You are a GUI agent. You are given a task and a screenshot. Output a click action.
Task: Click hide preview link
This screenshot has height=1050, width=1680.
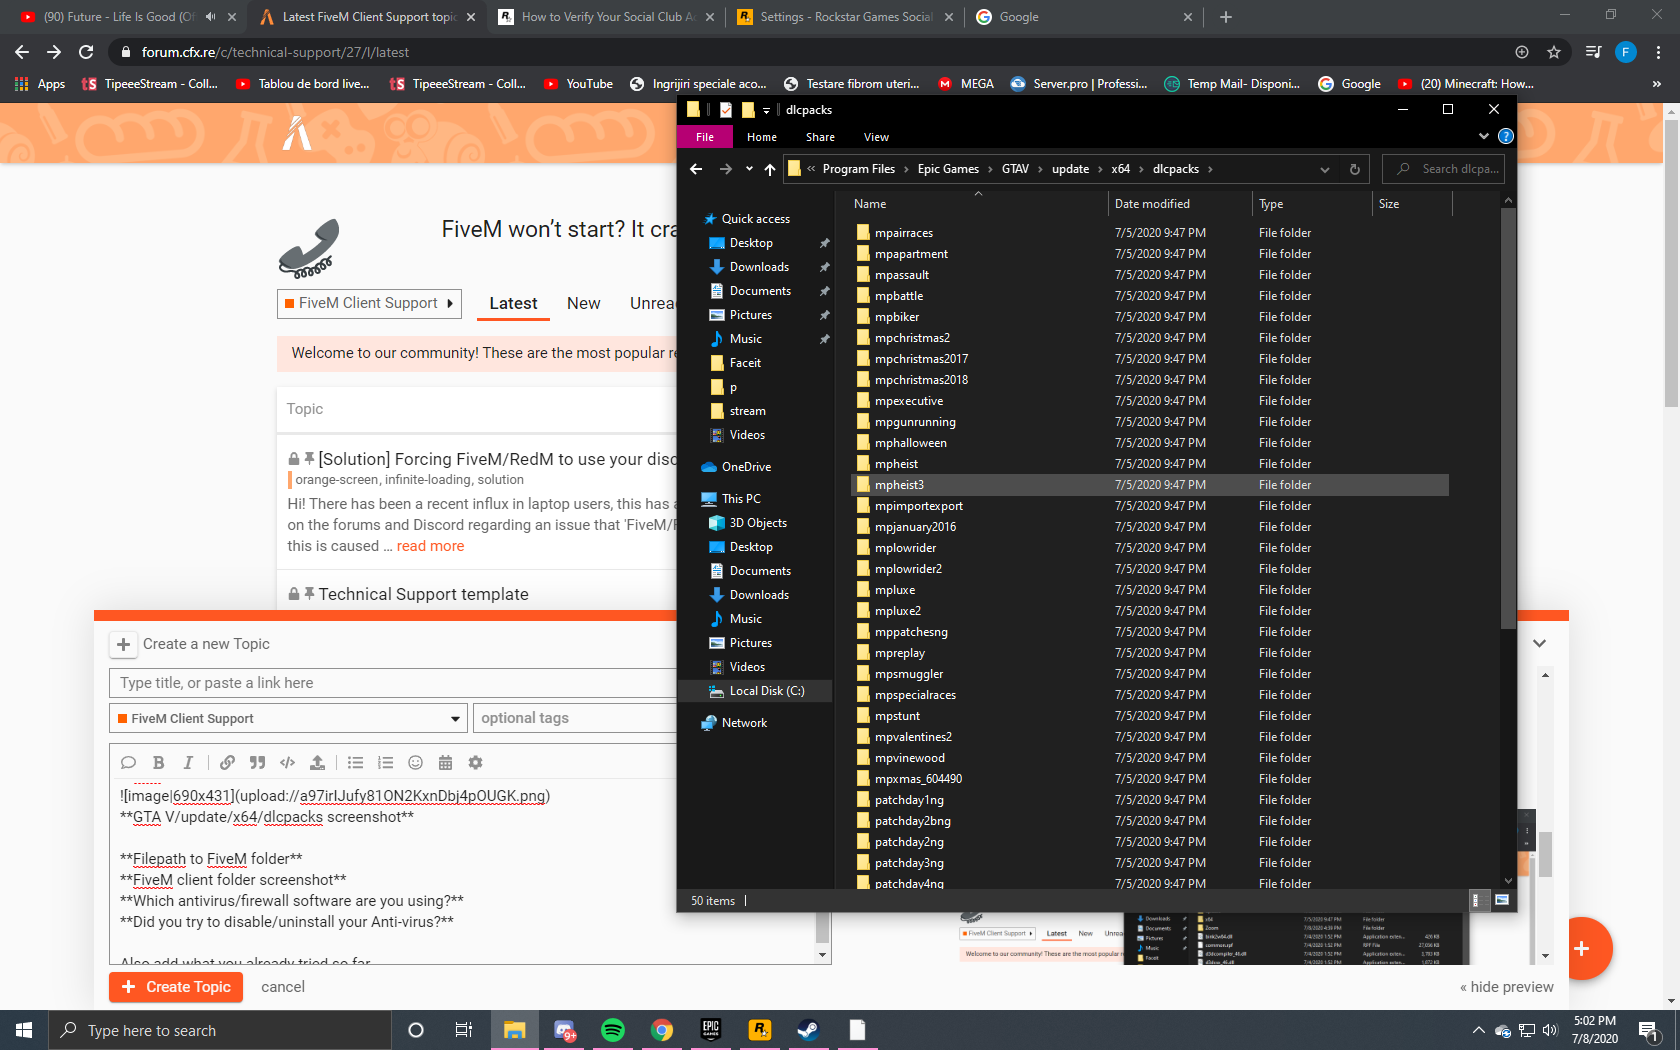1507,987
